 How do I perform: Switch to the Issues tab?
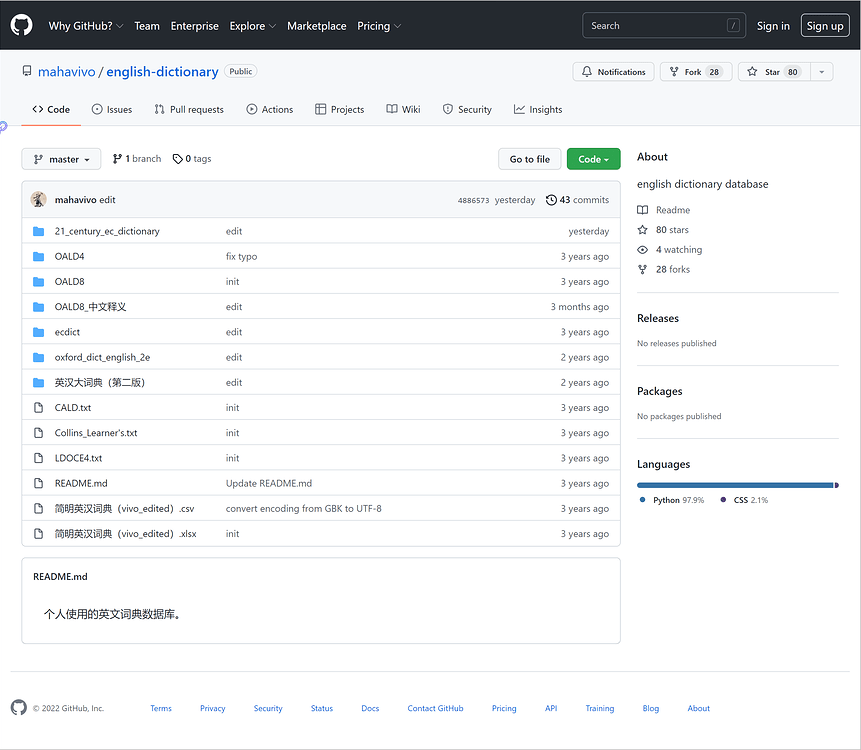(x=111, y=110)
